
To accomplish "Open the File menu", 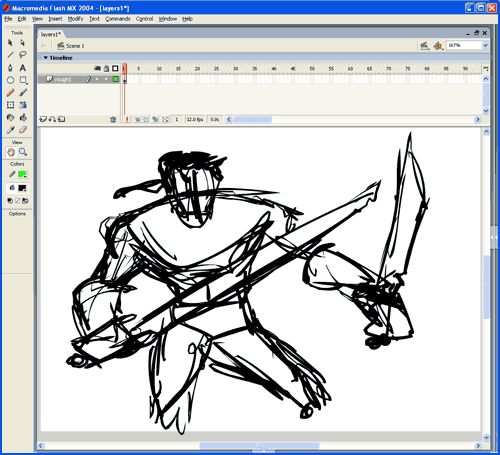I will point(8,19).
